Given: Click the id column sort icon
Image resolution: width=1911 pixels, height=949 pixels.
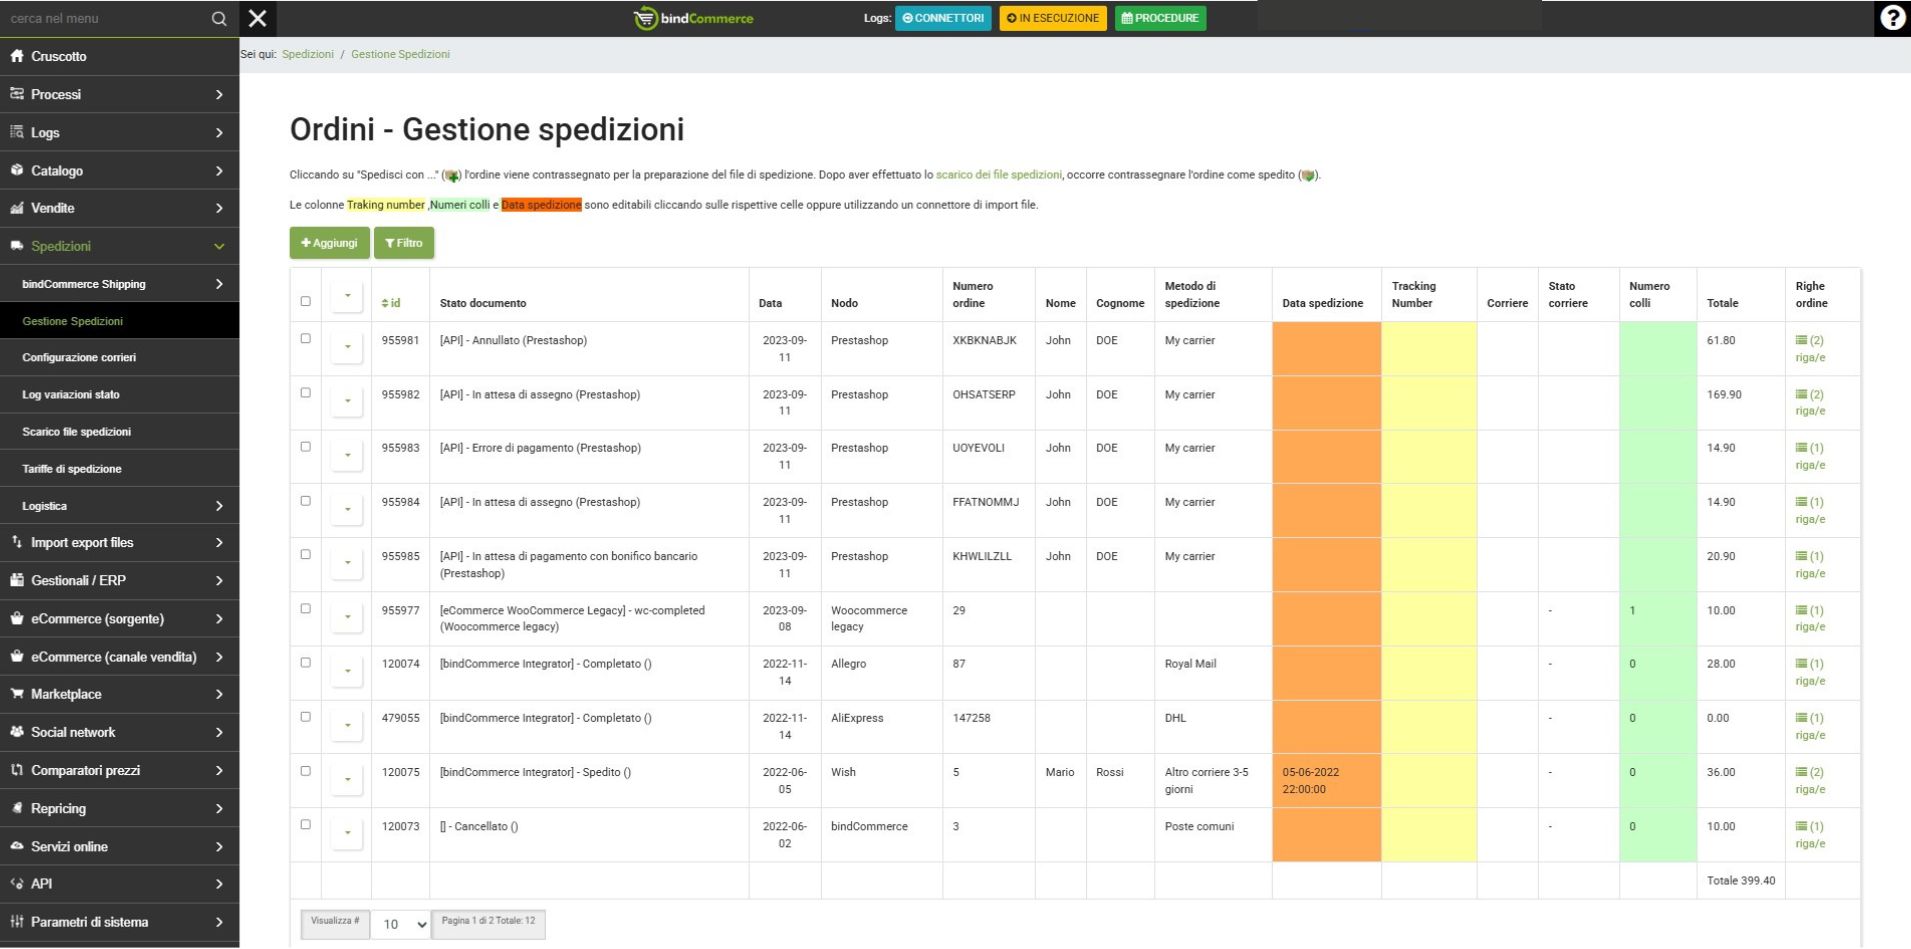Looking at the screenshot, I should (x=385, y=303).
